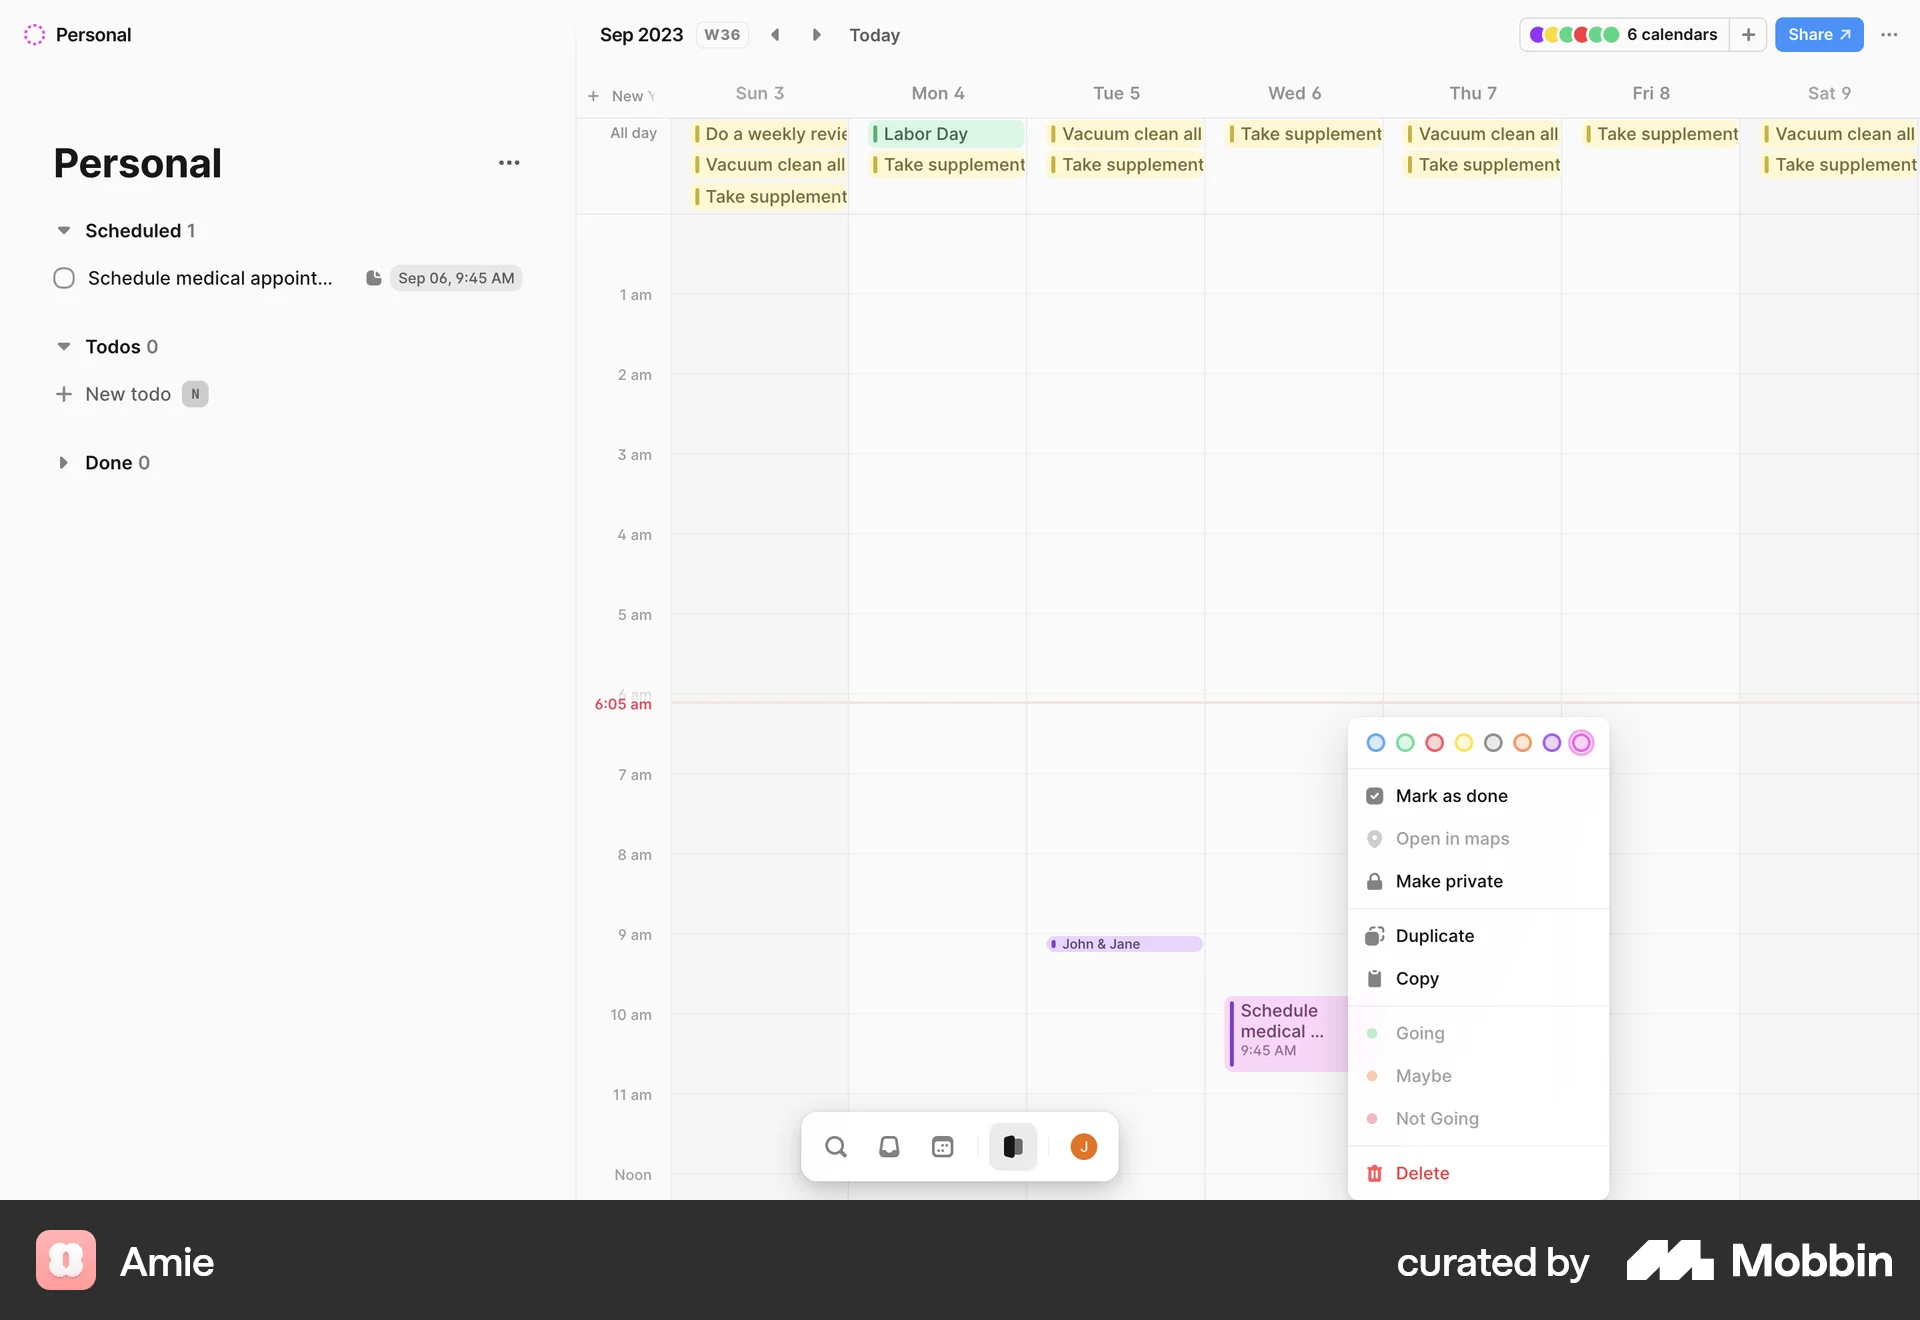1920x1320 pixels.
Task: Check off the Schedule medical appointment task
Action: tap(63, 278)
